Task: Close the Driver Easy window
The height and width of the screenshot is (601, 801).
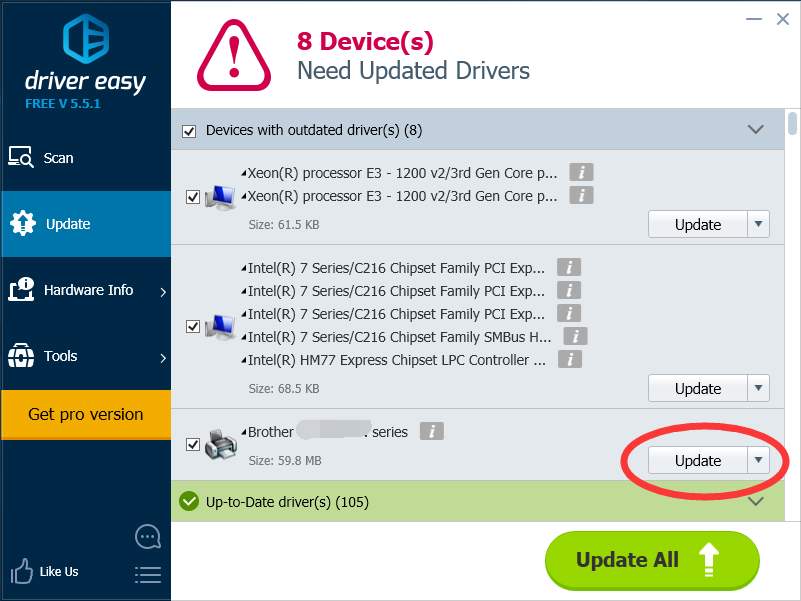Action: pyautogui.click(x=783, y=19)
